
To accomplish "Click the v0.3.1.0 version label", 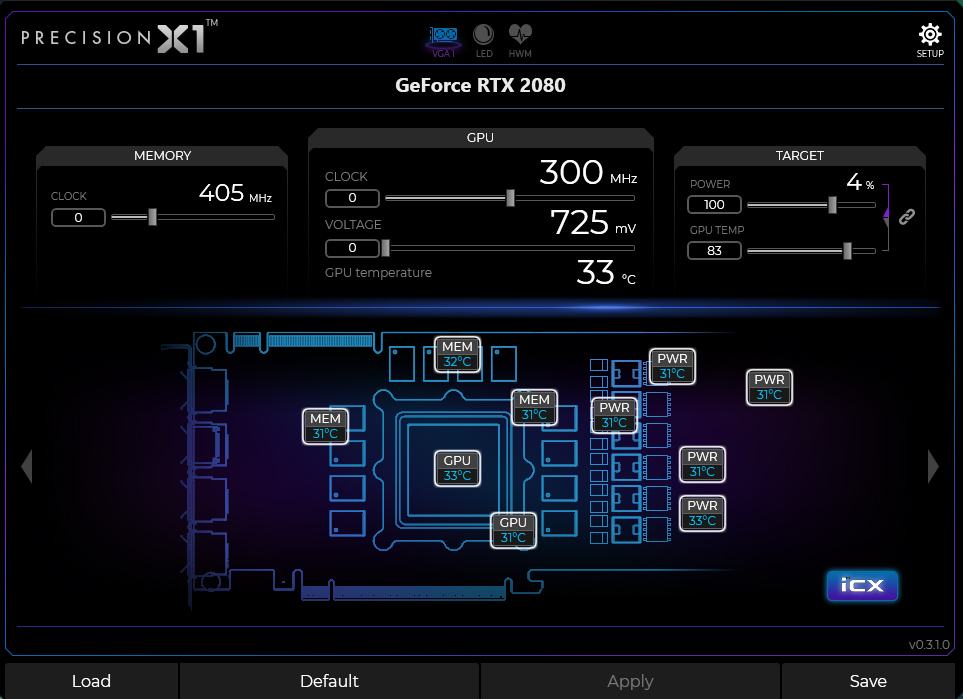I will [x=929, y=644].
